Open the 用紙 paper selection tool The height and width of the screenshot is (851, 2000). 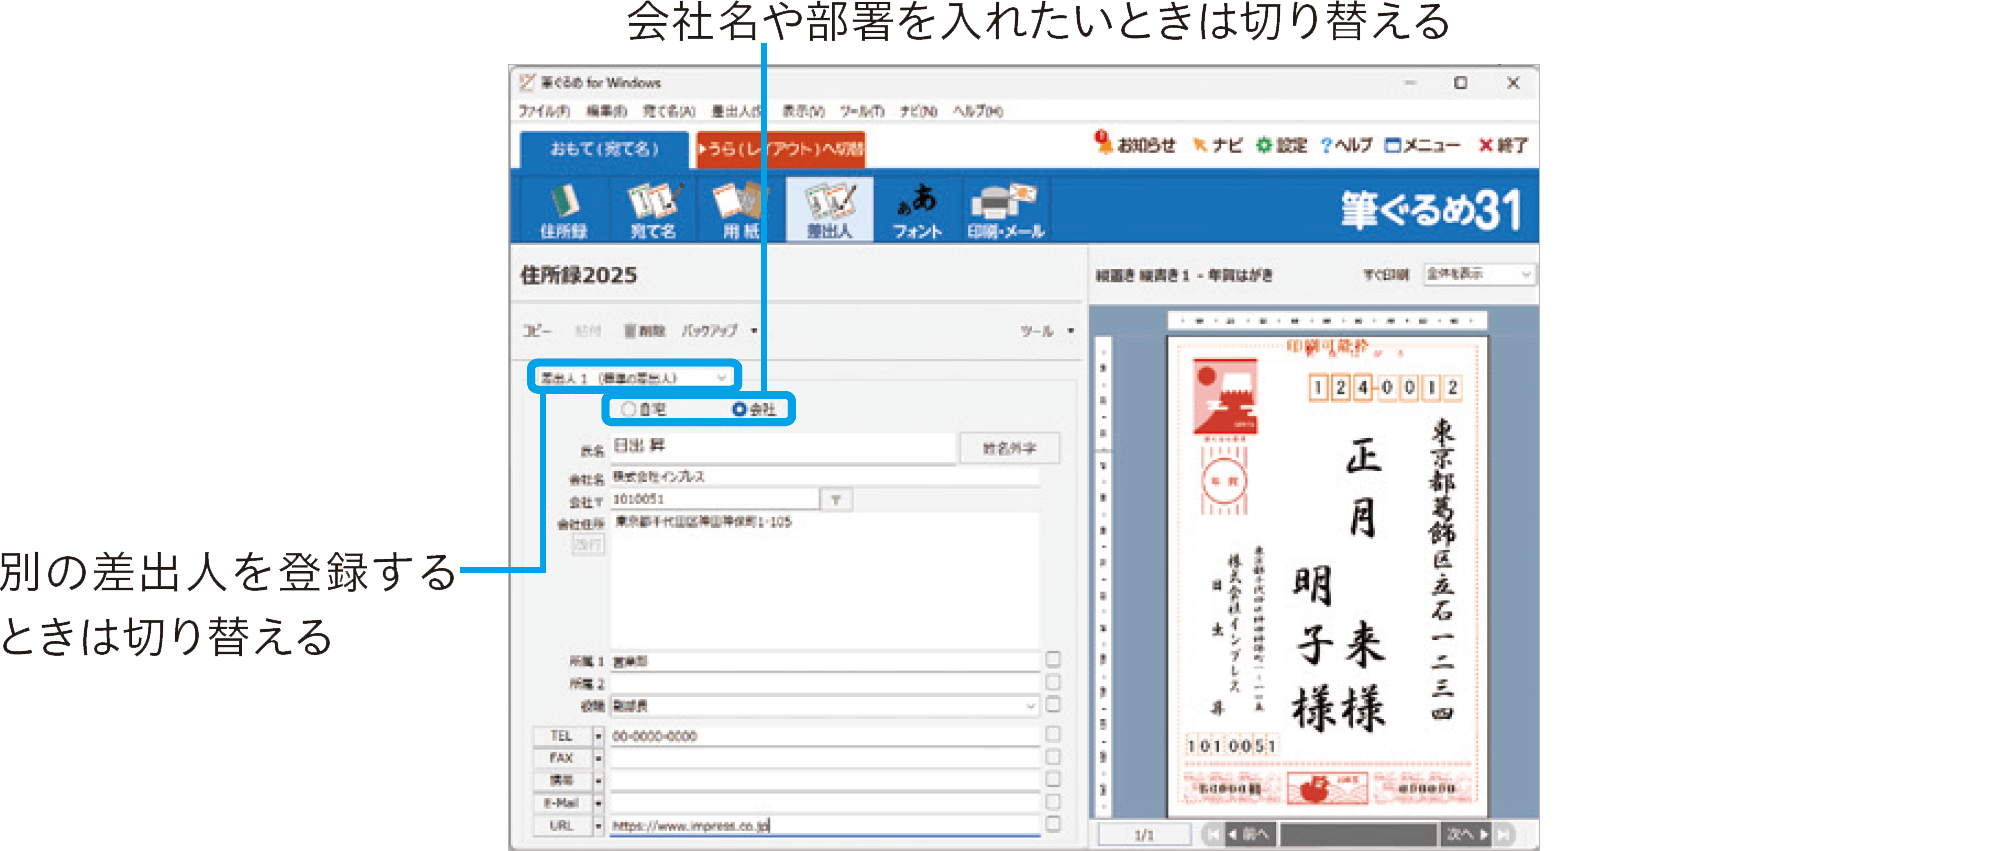(x=740, y=210)
